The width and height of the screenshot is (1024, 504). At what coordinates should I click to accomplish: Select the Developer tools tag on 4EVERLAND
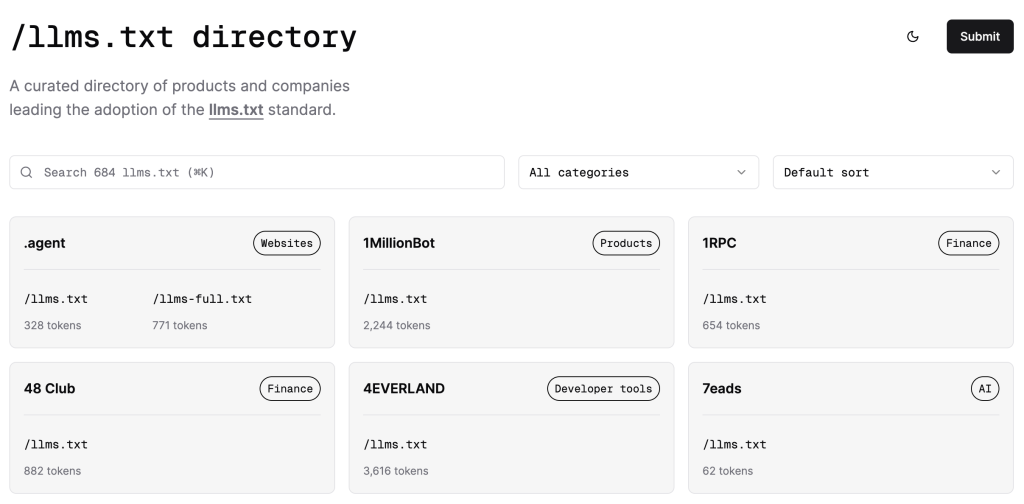[603, 389]
